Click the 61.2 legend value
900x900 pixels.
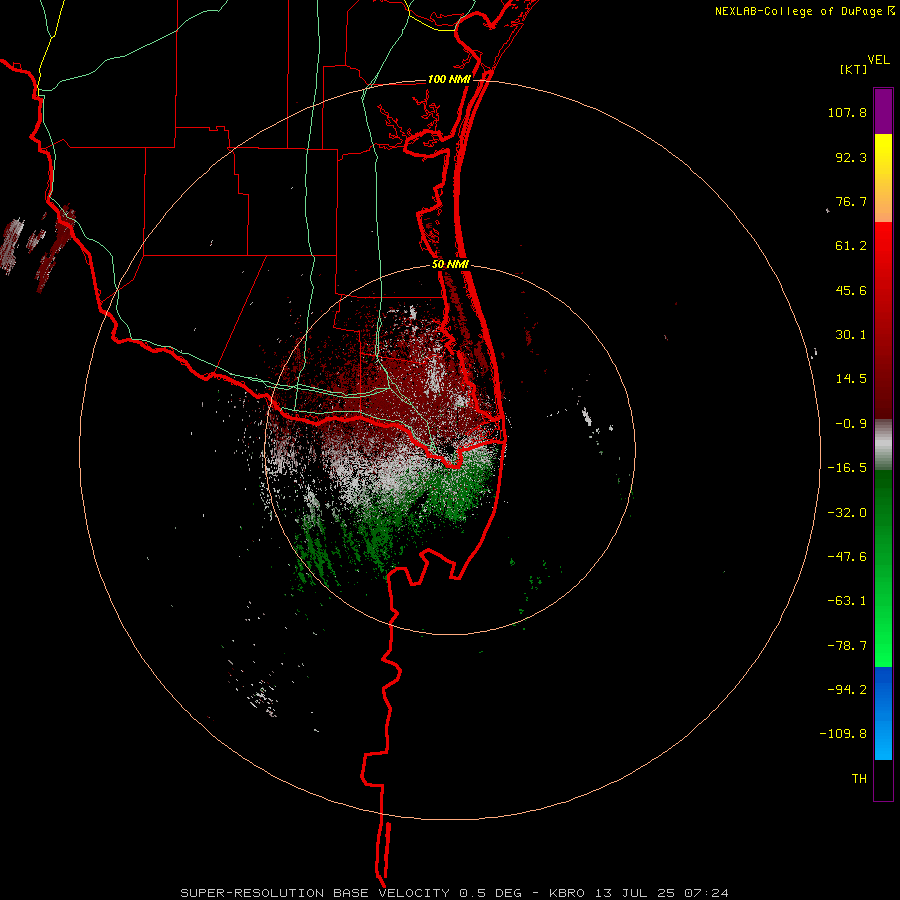851,246
